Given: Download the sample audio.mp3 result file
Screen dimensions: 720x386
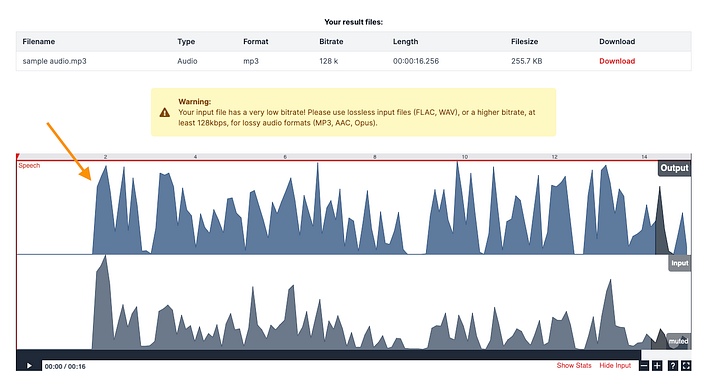Looking at the screenshot, I should click(x=617, y=61).
